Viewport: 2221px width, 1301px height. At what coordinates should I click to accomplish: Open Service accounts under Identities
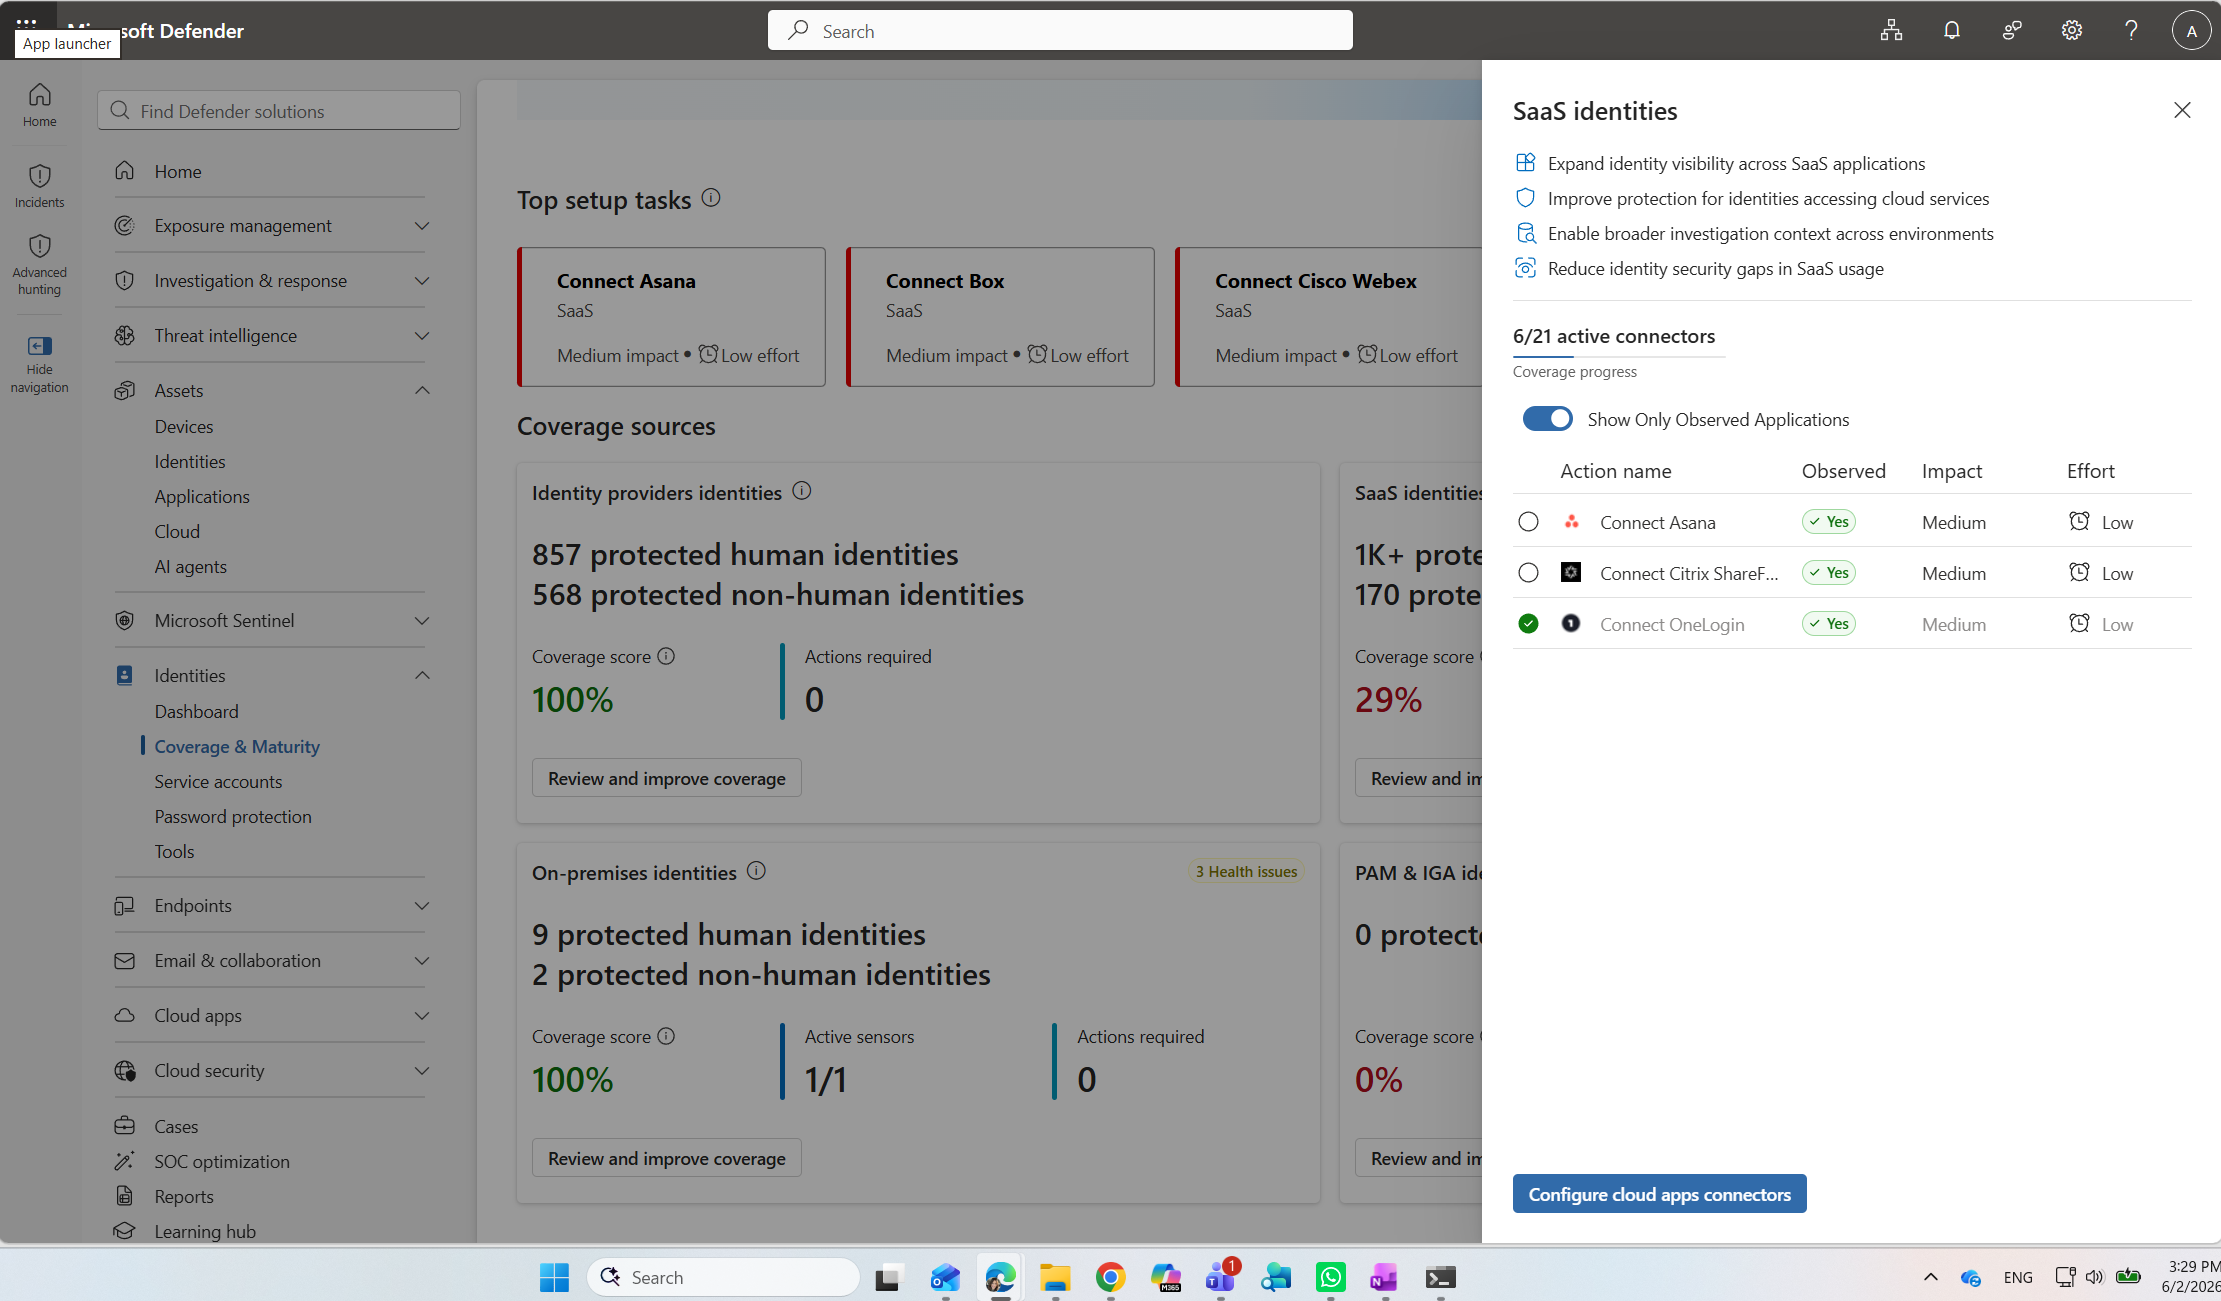pos(218,782)
